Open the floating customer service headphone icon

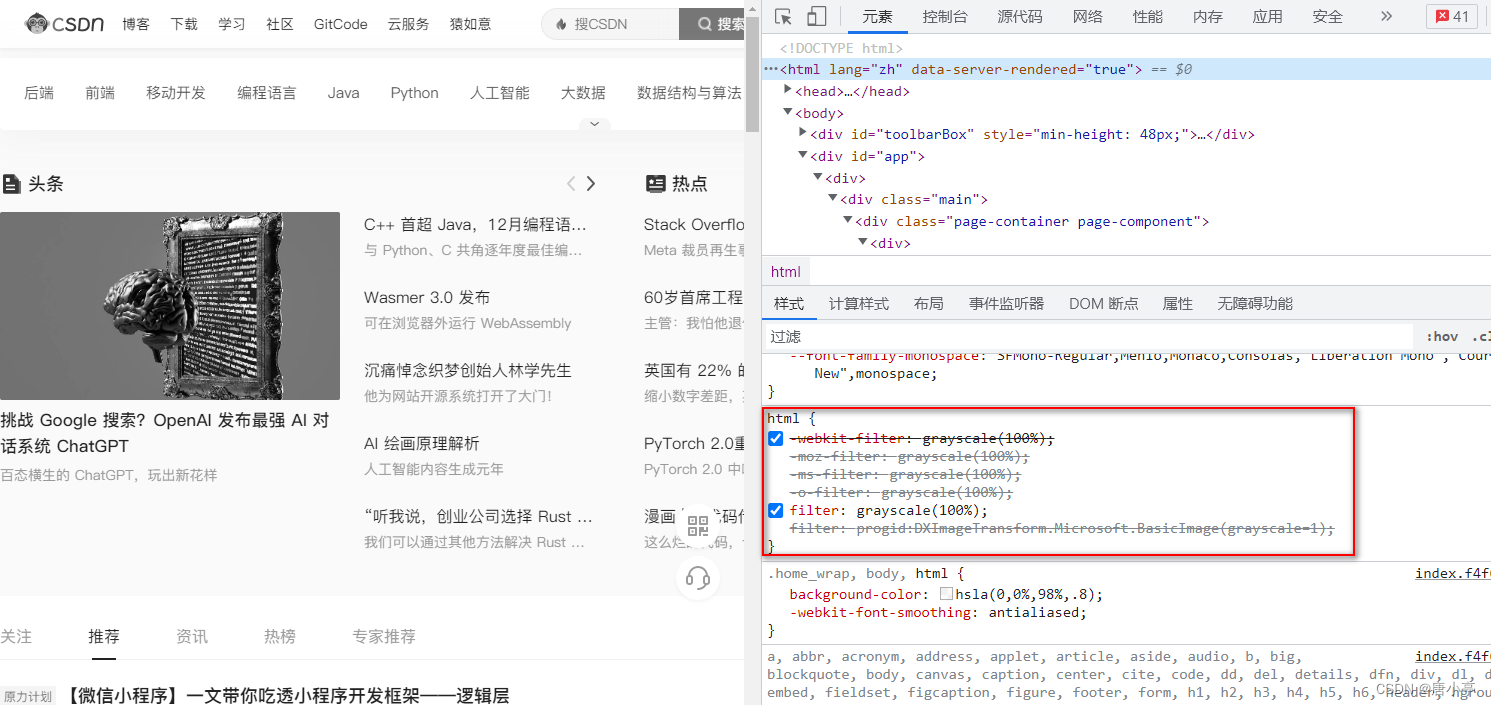(x=698, y=579)
